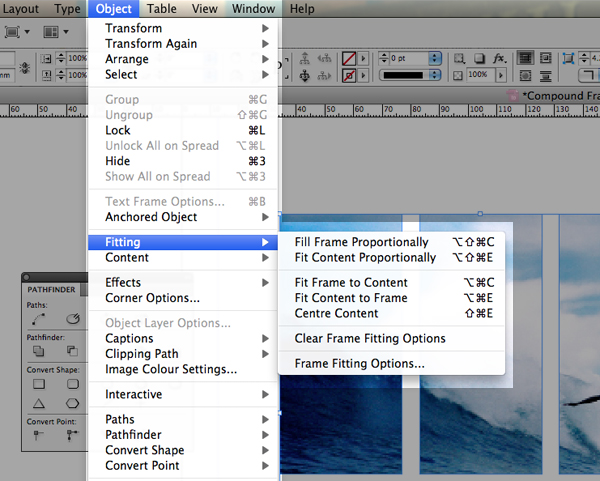
Task: Convert shape to a triangle
Action: click(39, 403)
